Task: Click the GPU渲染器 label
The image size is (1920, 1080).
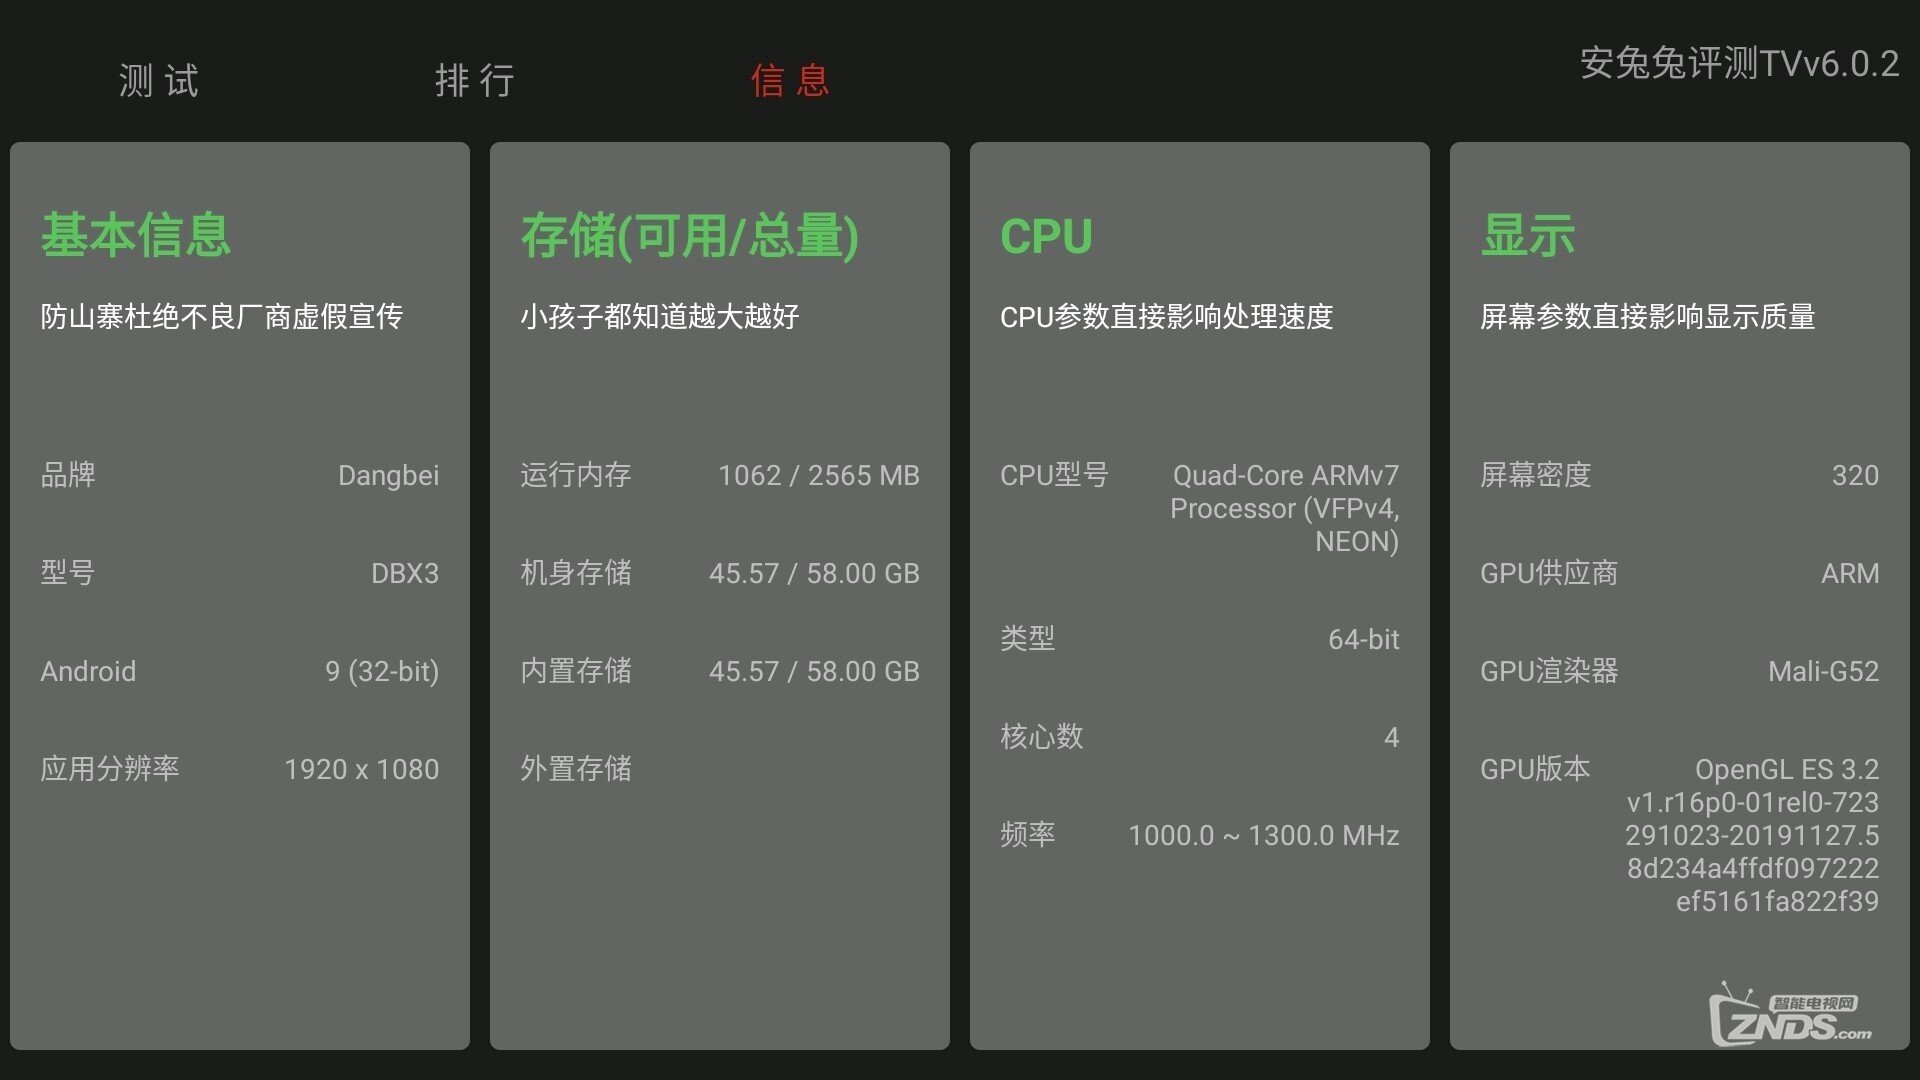Action: [x=1549, y=671]
